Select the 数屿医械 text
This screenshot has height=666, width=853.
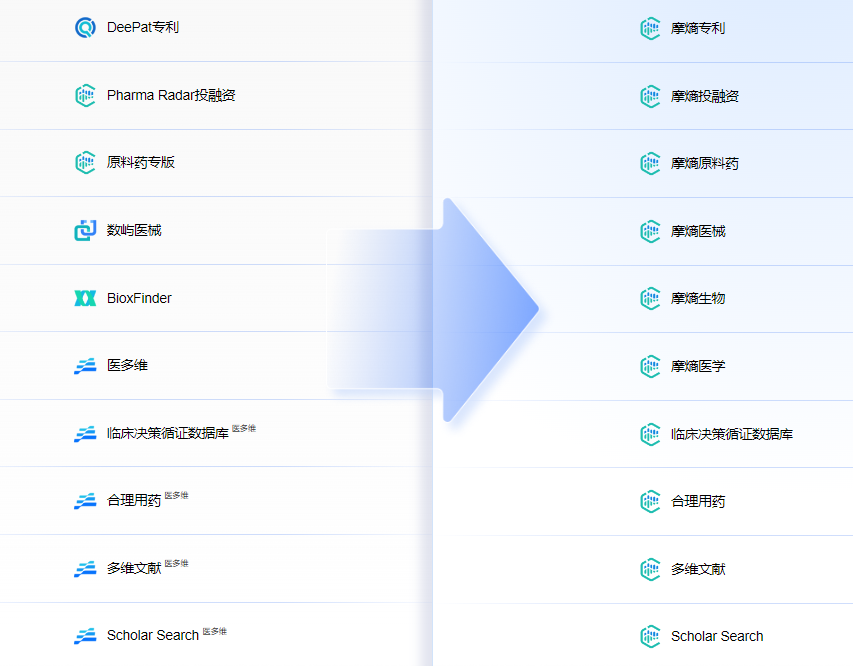pyautogui.click(x=134, y=230)
